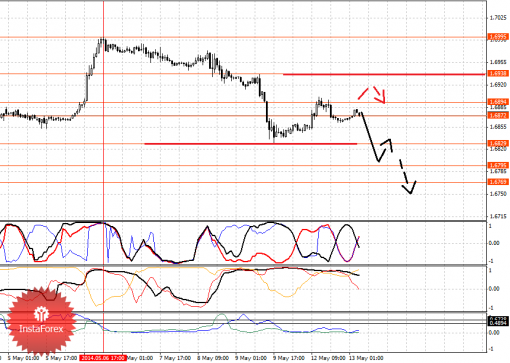Click the 0.4894 indicator value tag
The image size is (510, 363).
point(498,323)
